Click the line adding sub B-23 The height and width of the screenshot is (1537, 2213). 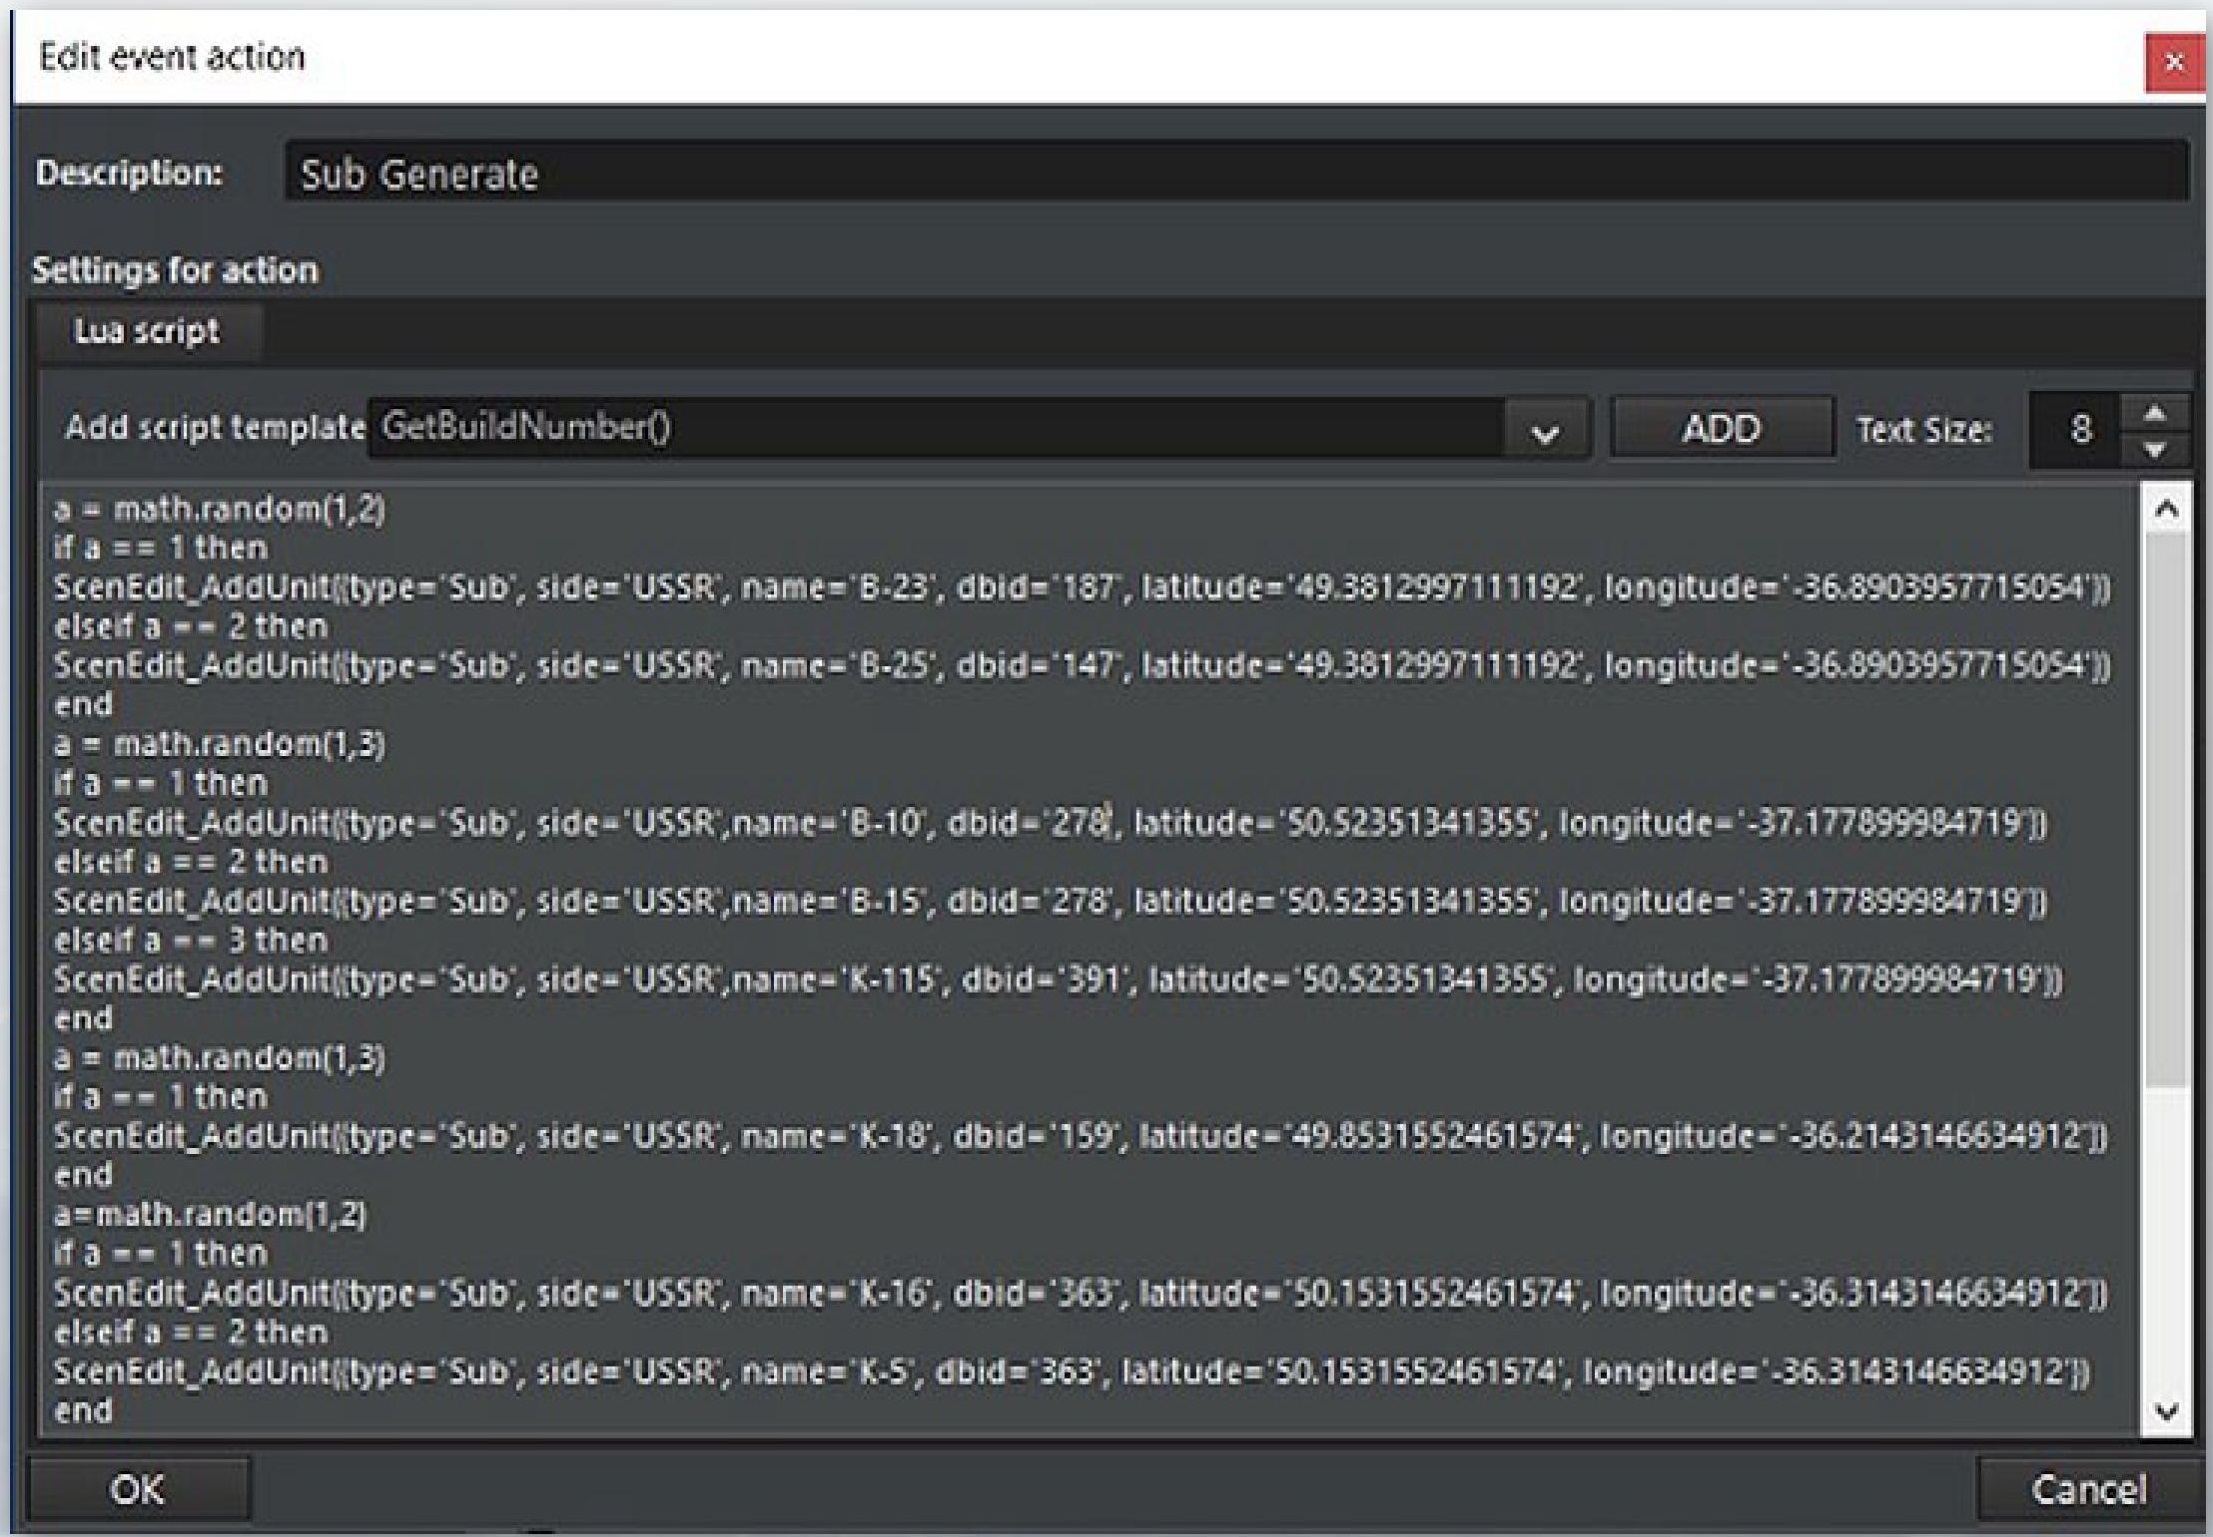point(1080,587)
